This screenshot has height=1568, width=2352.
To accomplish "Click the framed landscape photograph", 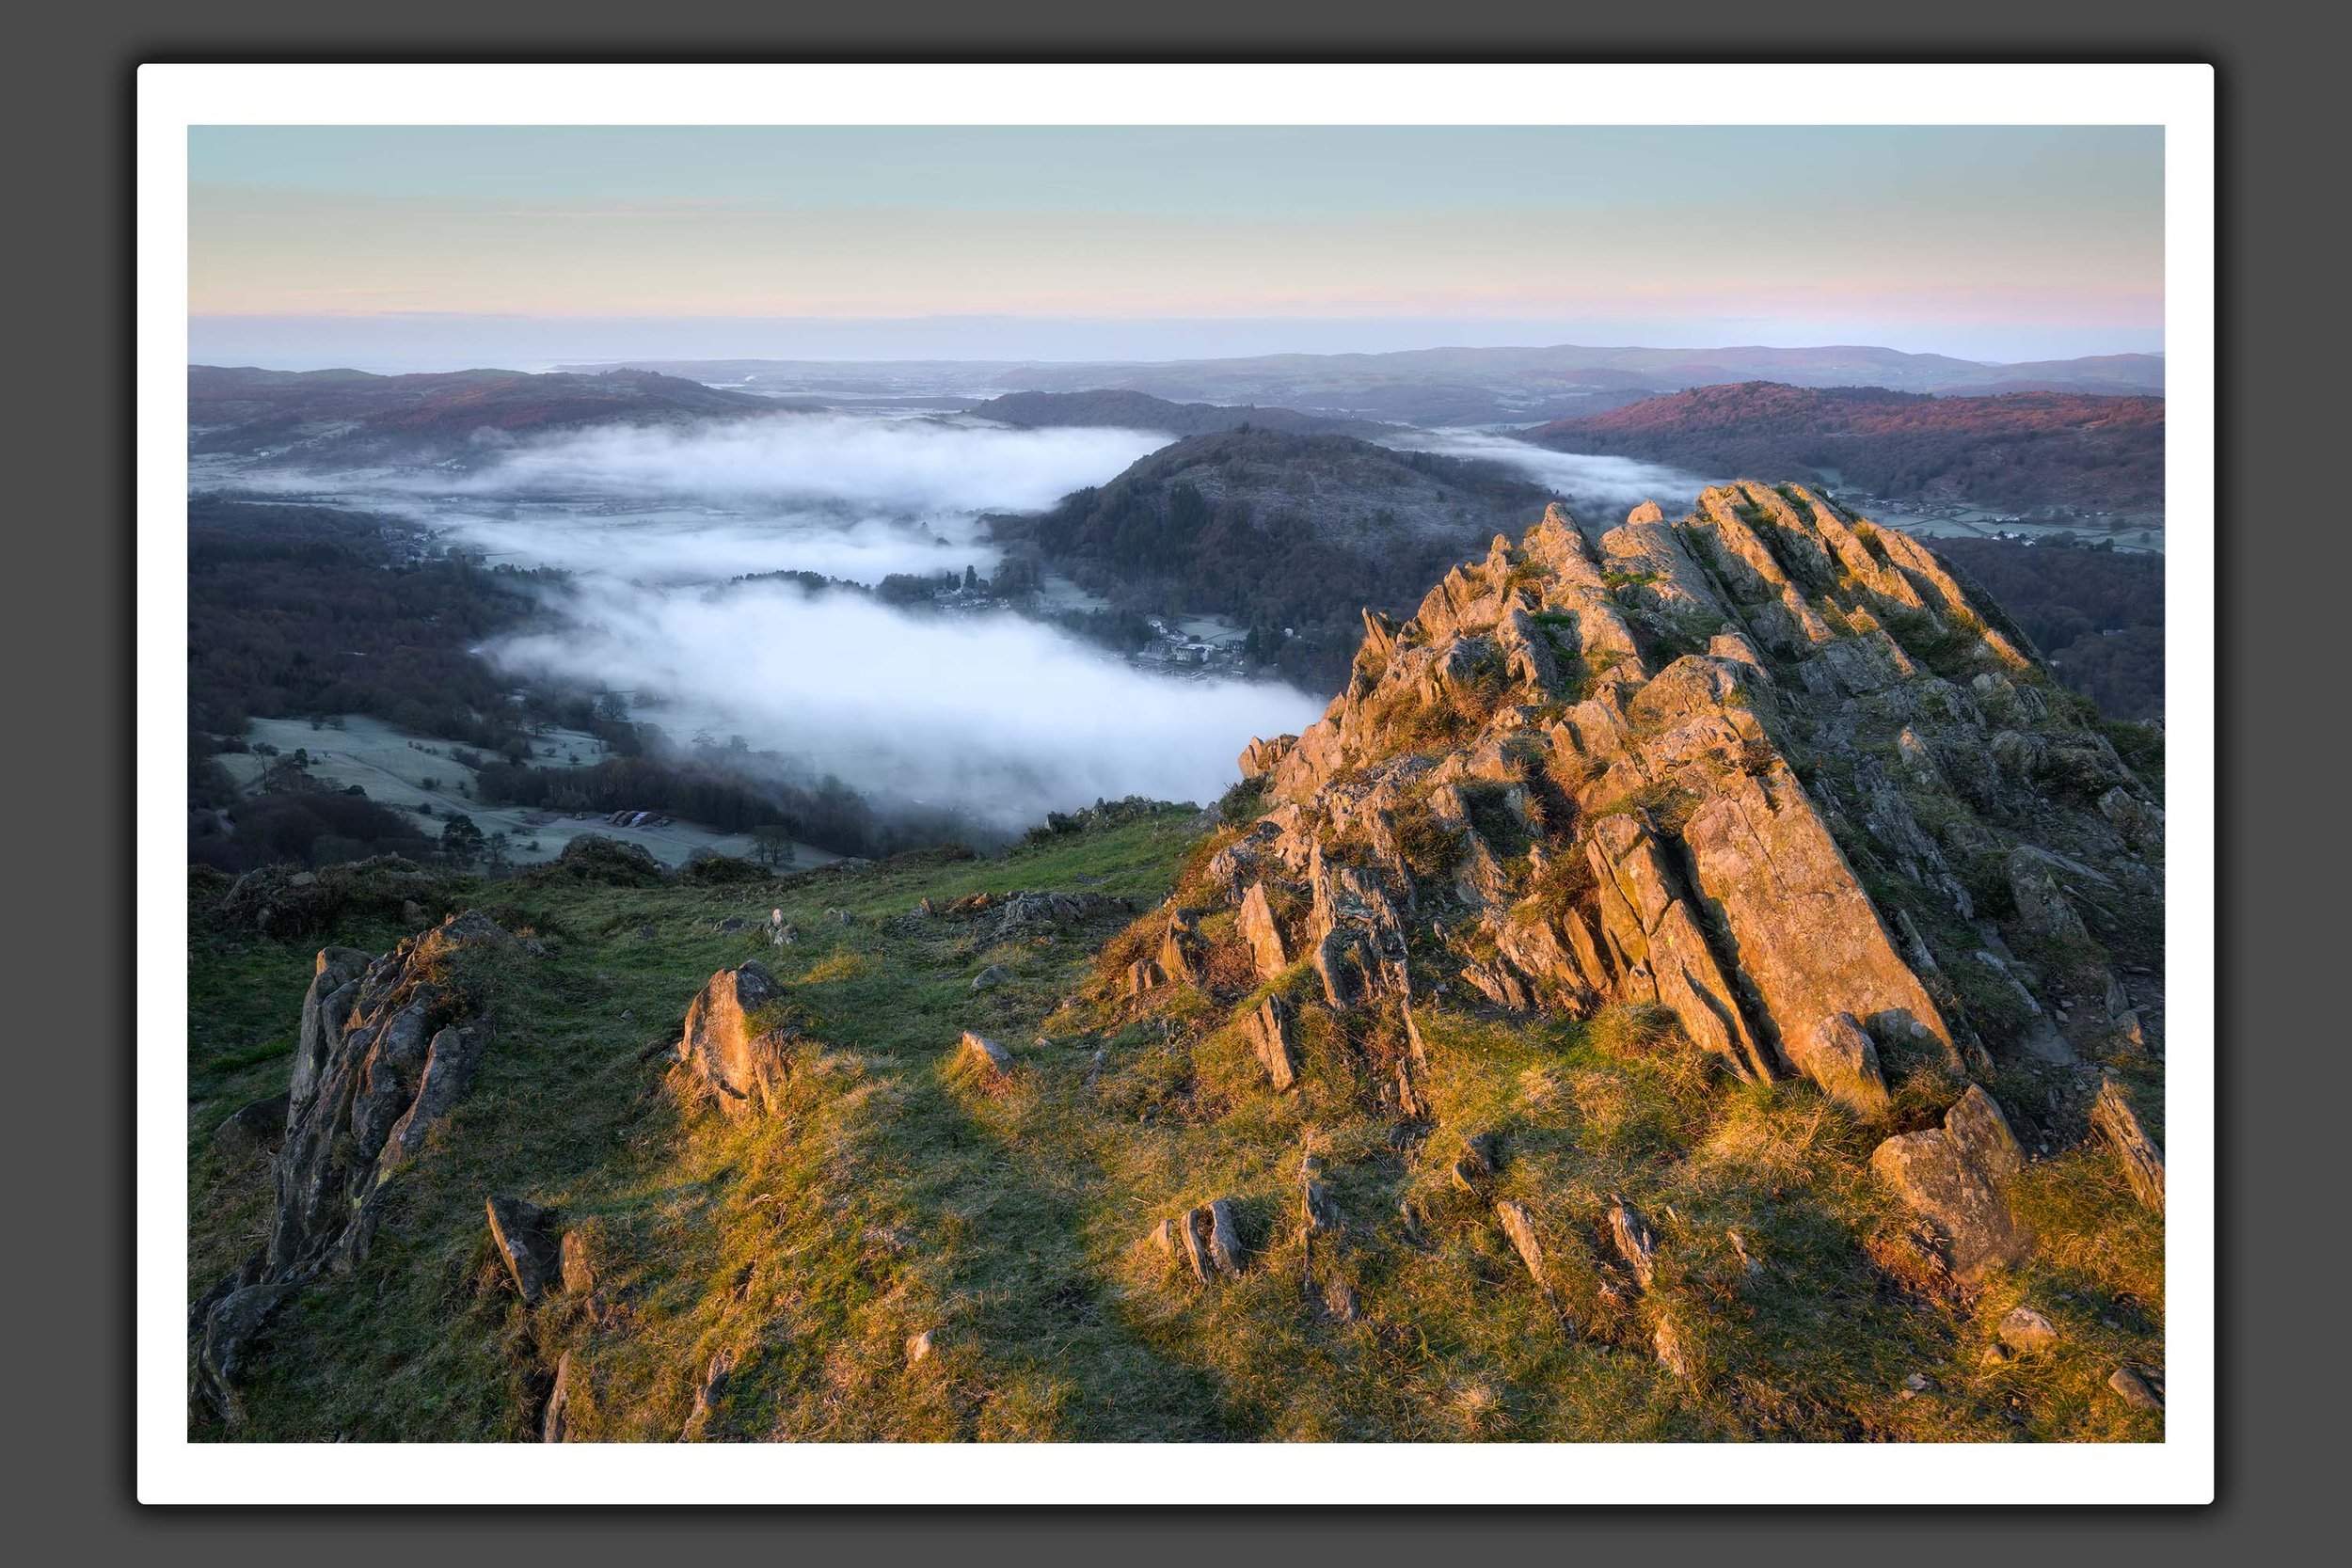I will 1176,783.
